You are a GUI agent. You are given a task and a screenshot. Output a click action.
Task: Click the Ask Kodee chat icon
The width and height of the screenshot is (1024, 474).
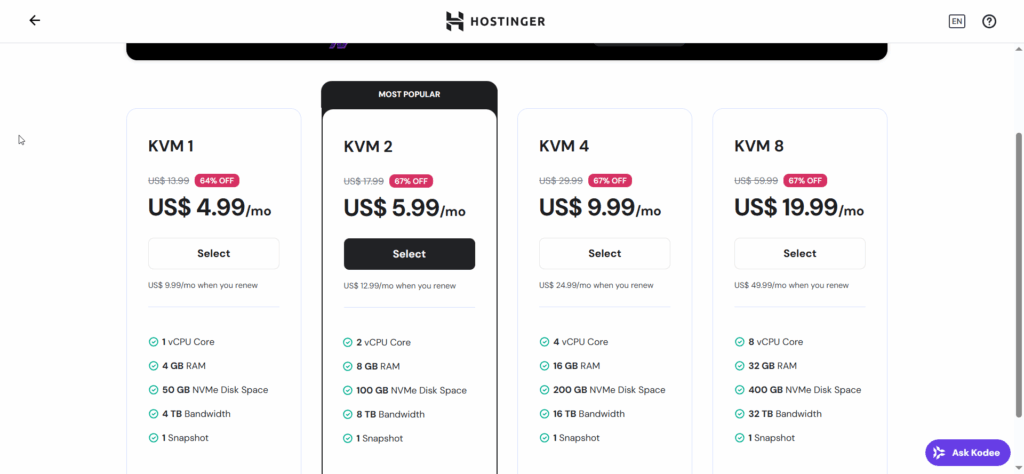967,452
